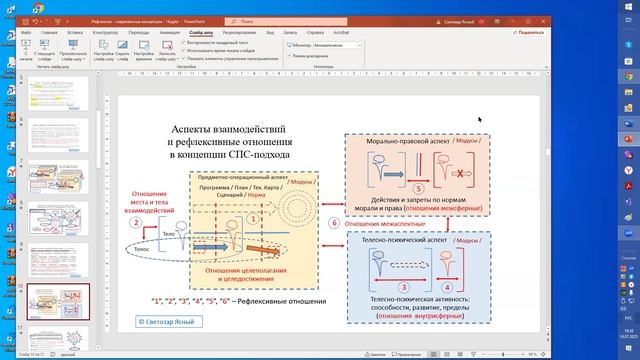Open Word icon in taskbar

click(x=629, y=123)
